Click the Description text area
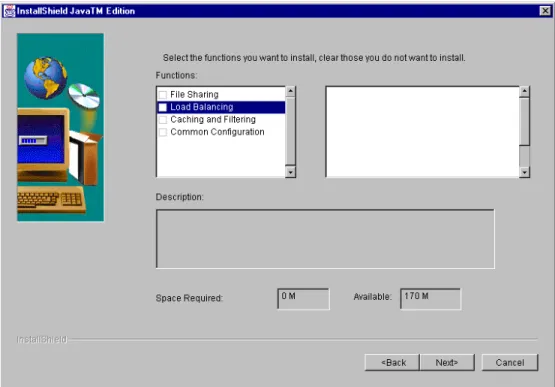Screen dimensions: 555x387 [x=325, y=239]
